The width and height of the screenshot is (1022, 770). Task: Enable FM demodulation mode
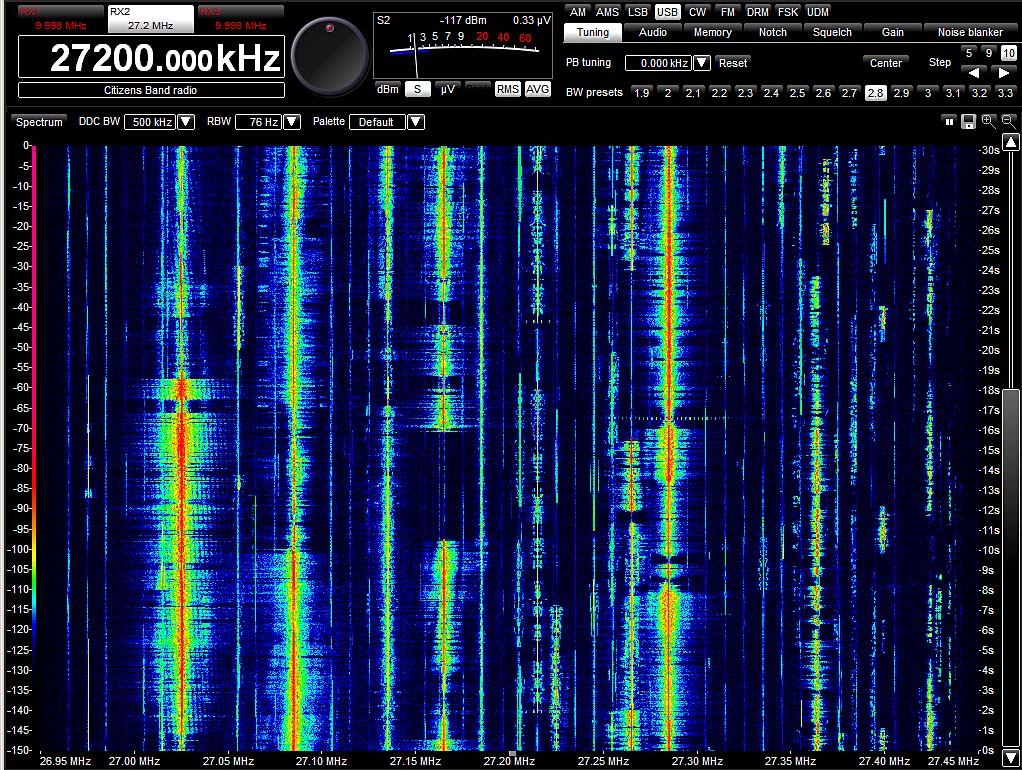[727, 12]
